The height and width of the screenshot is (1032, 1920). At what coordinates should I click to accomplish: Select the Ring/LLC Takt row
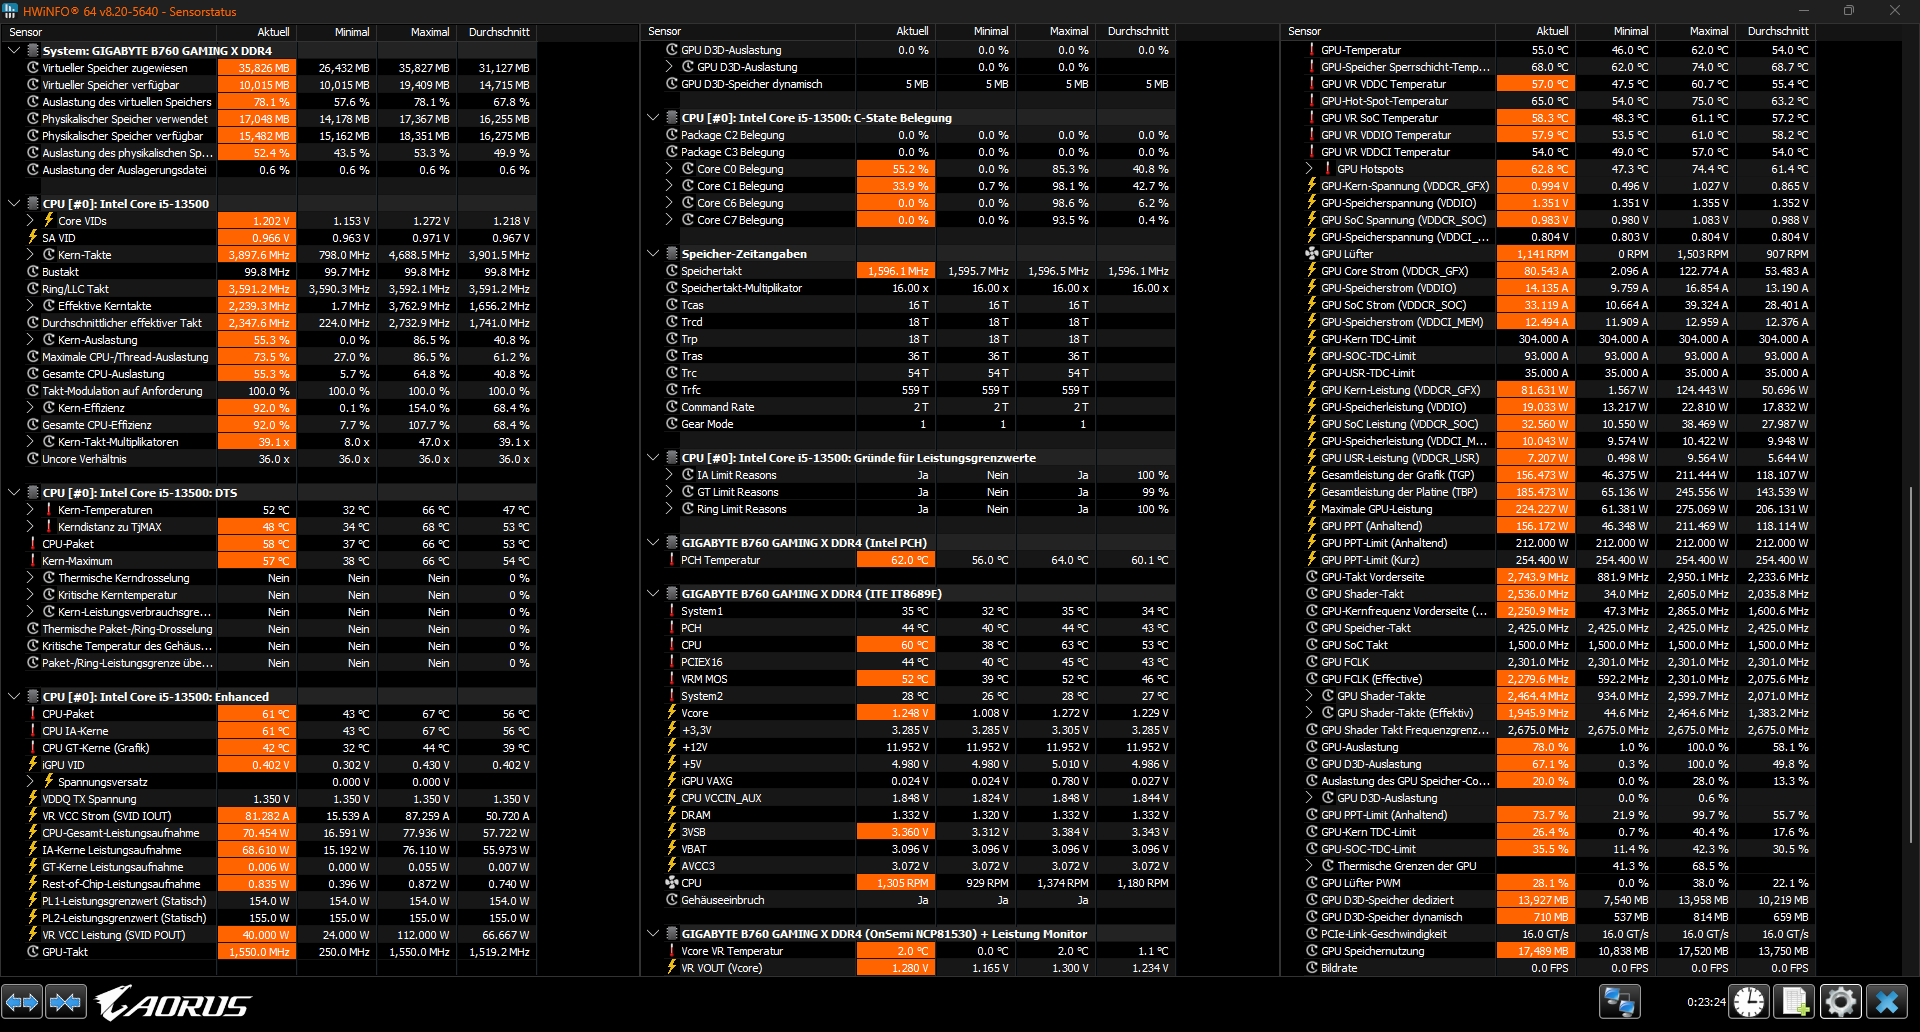(269, 289)
